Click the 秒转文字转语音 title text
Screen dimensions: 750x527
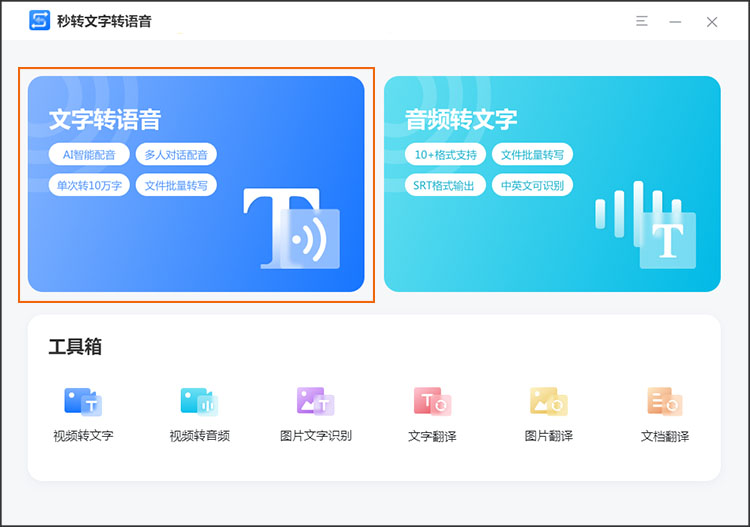104,21
